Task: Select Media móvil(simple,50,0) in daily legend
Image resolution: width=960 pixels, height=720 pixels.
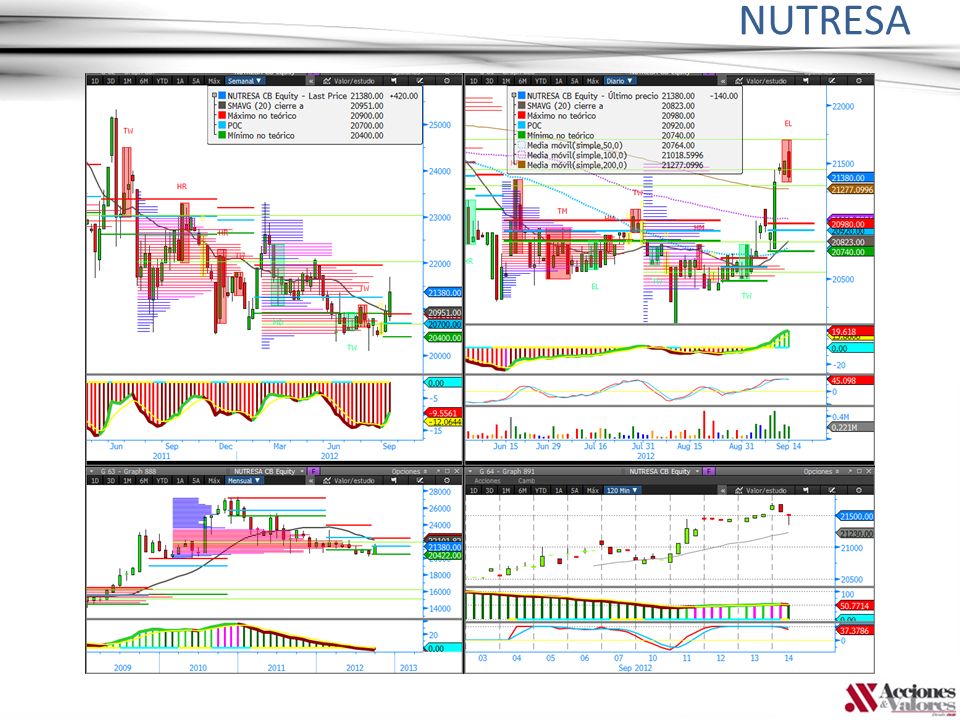Action: coord(574,145)
